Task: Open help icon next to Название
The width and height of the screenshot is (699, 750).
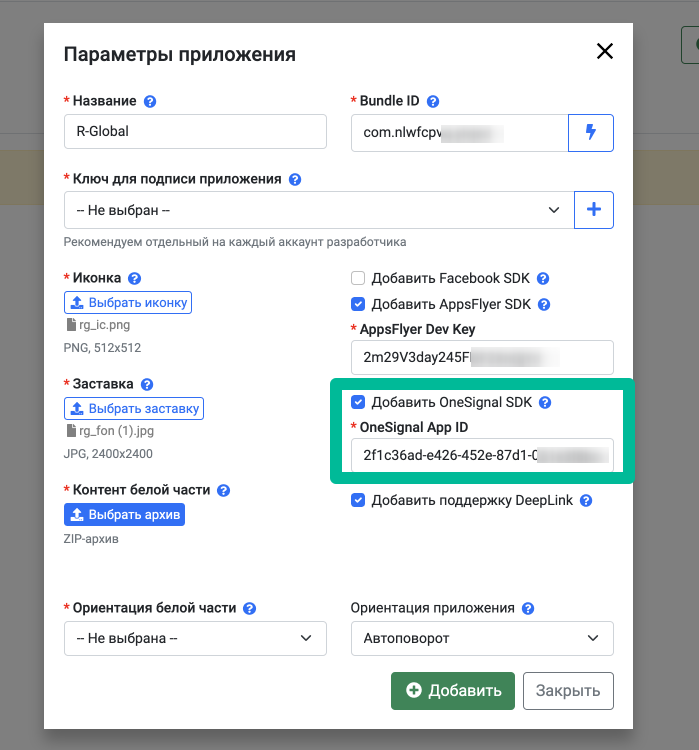Action: pos(150,101)
